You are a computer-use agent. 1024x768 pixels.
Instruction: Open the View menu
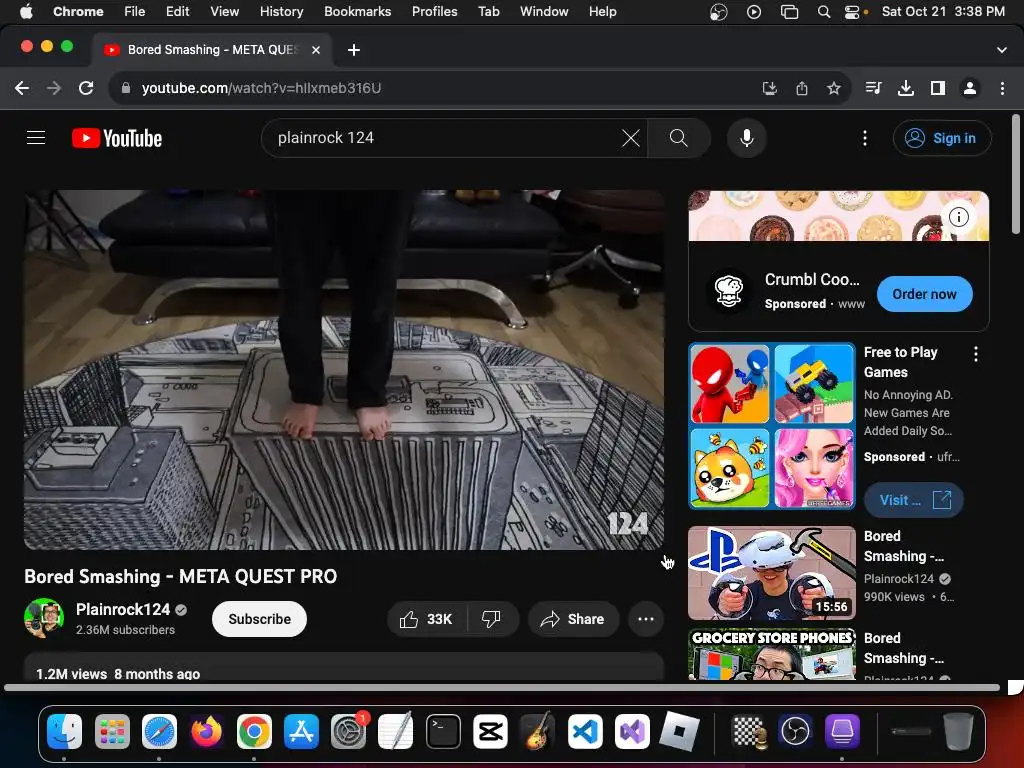click(x=224, y=11)
